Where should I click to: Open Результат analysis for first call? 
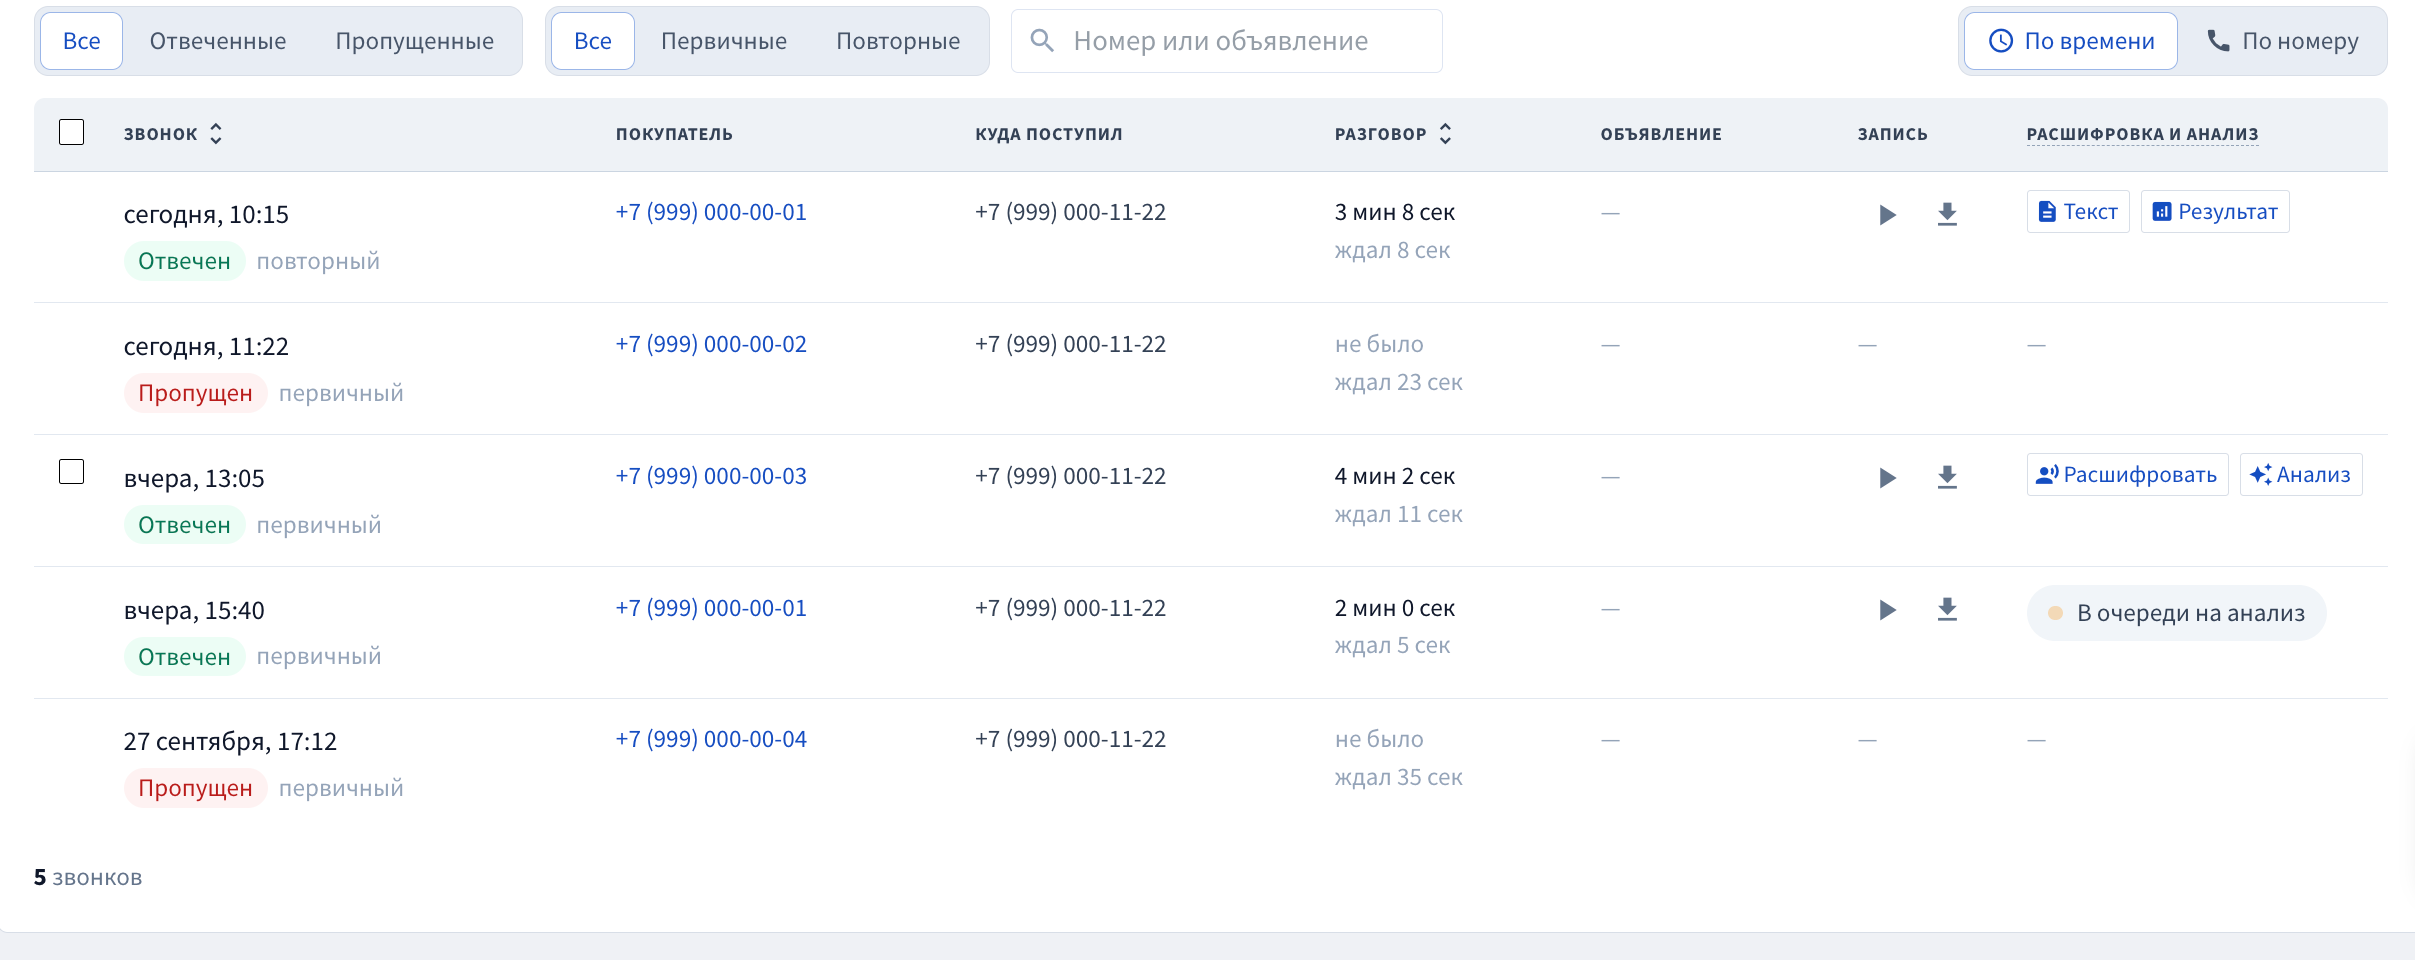coord(2215,212)
